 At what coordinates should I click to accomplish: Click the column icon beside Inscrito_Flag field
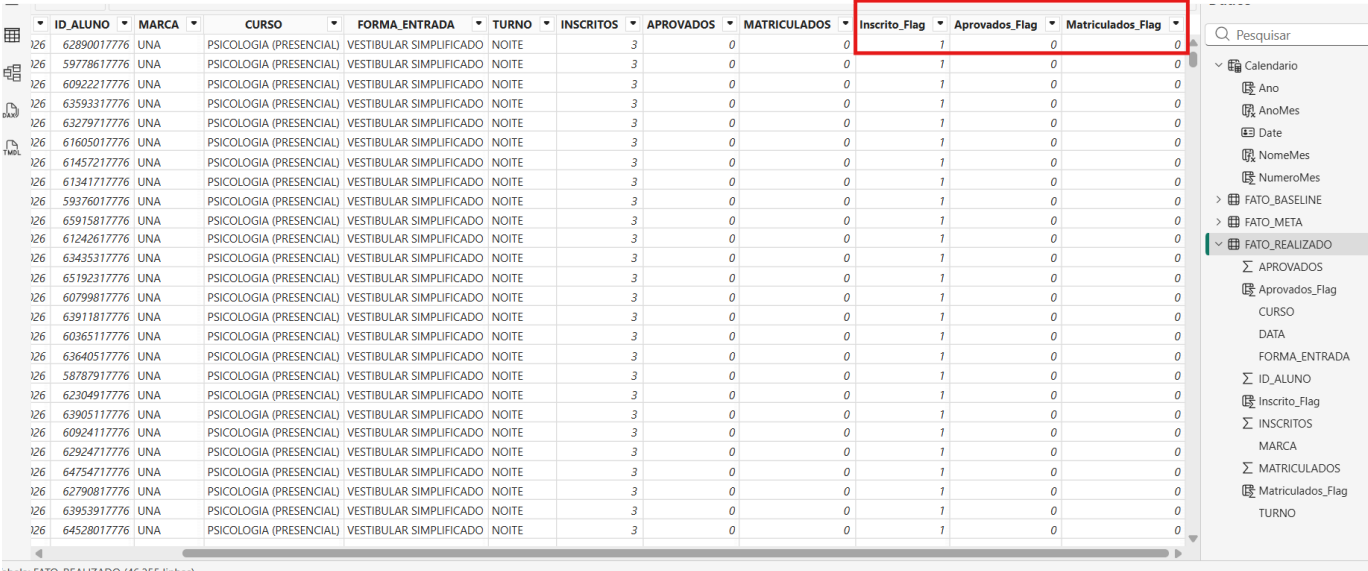coord(1249,401)
